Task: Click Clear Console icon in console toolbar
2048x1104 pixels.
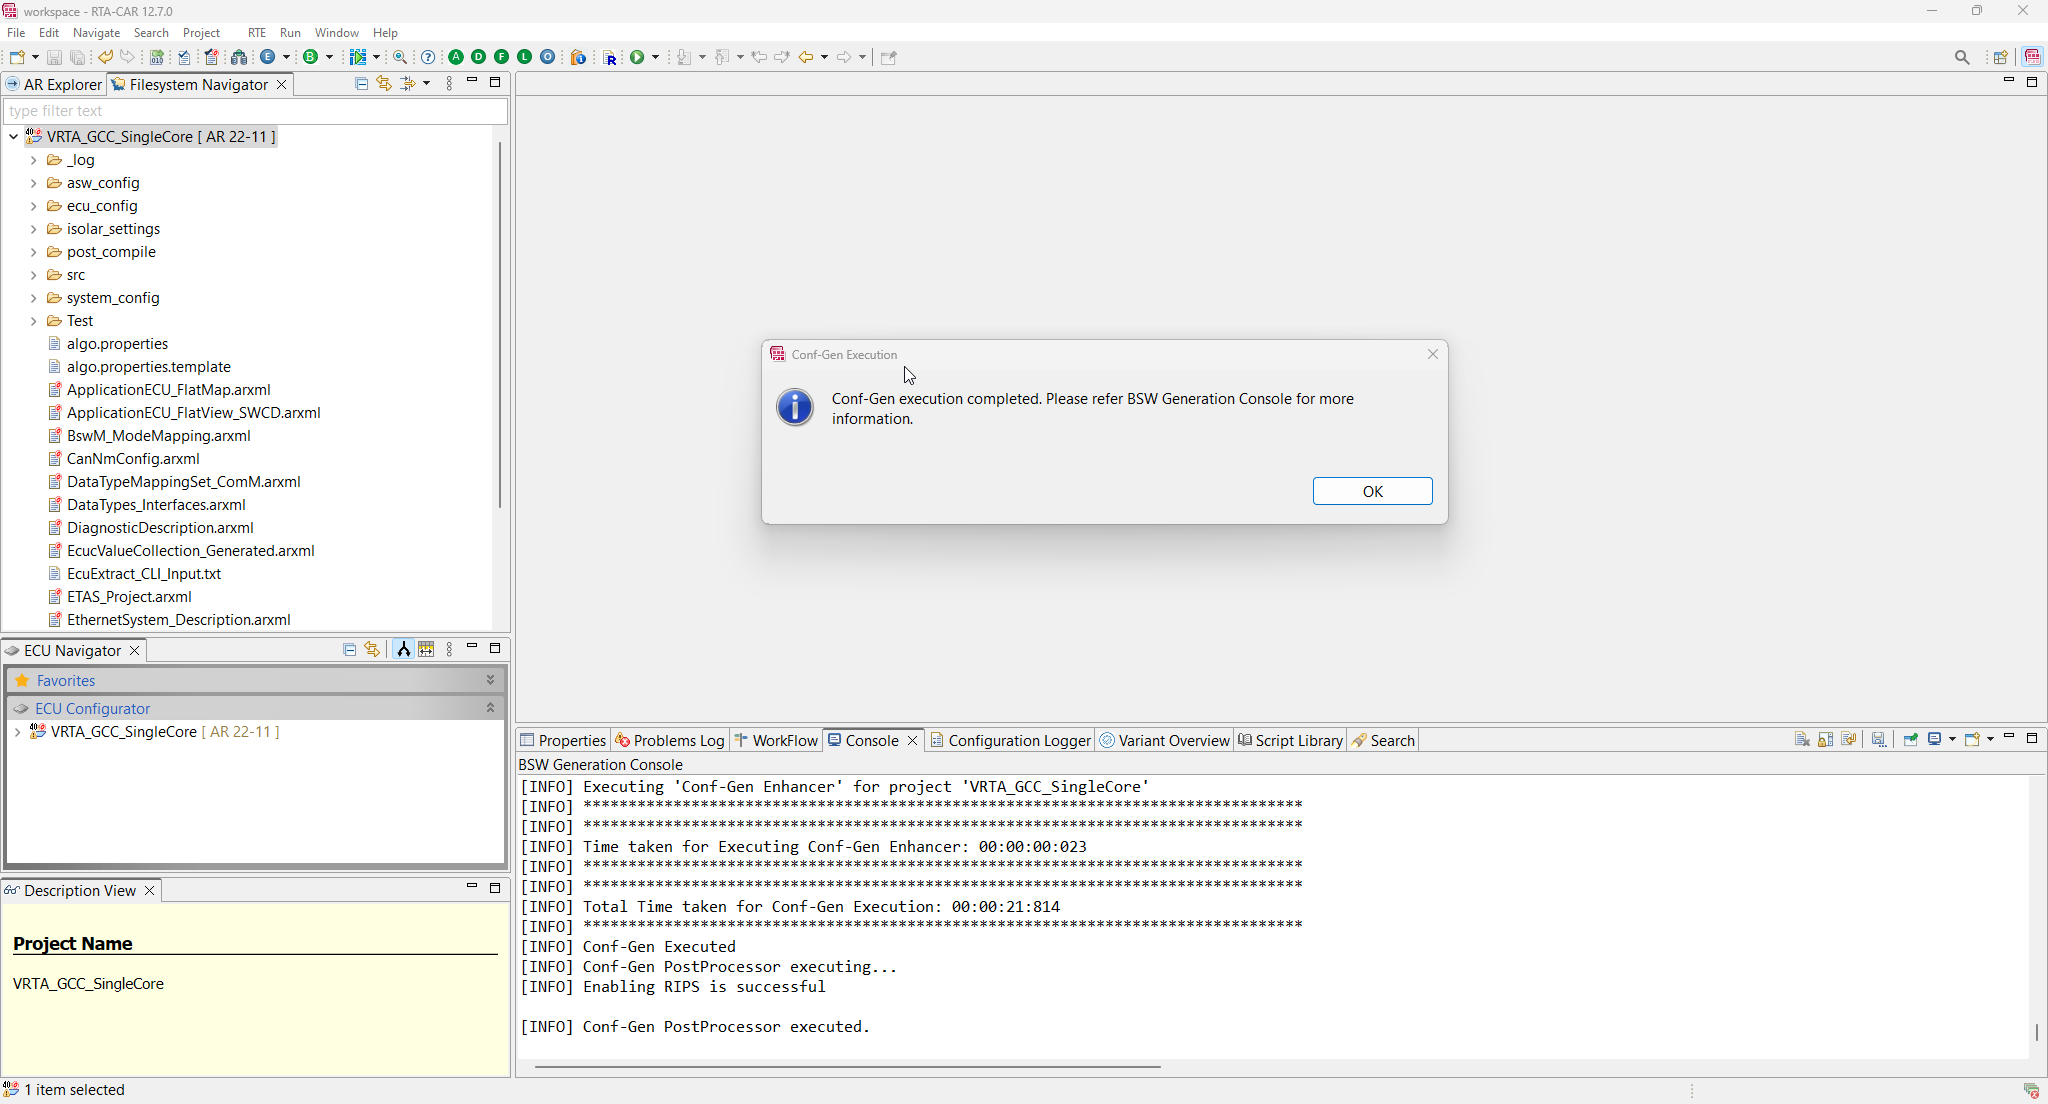Action: point(1802,740)
